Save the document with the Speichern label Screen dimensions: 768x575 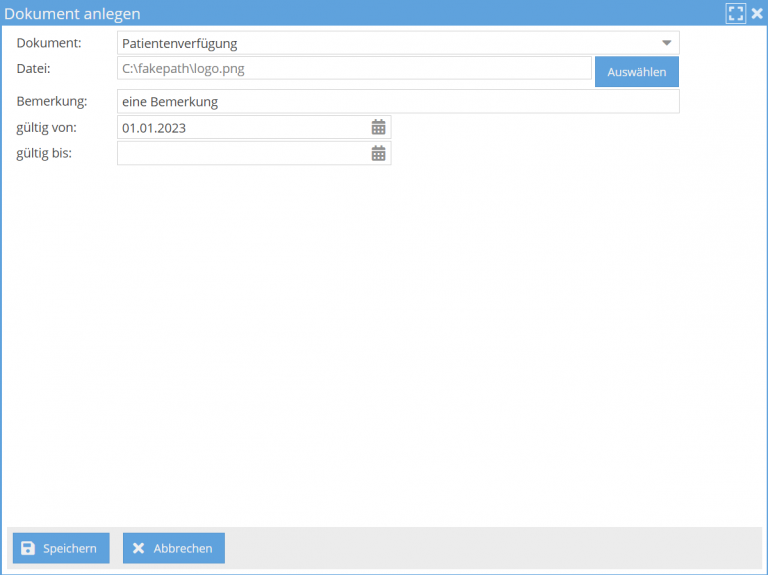click(x=70, y=548)
